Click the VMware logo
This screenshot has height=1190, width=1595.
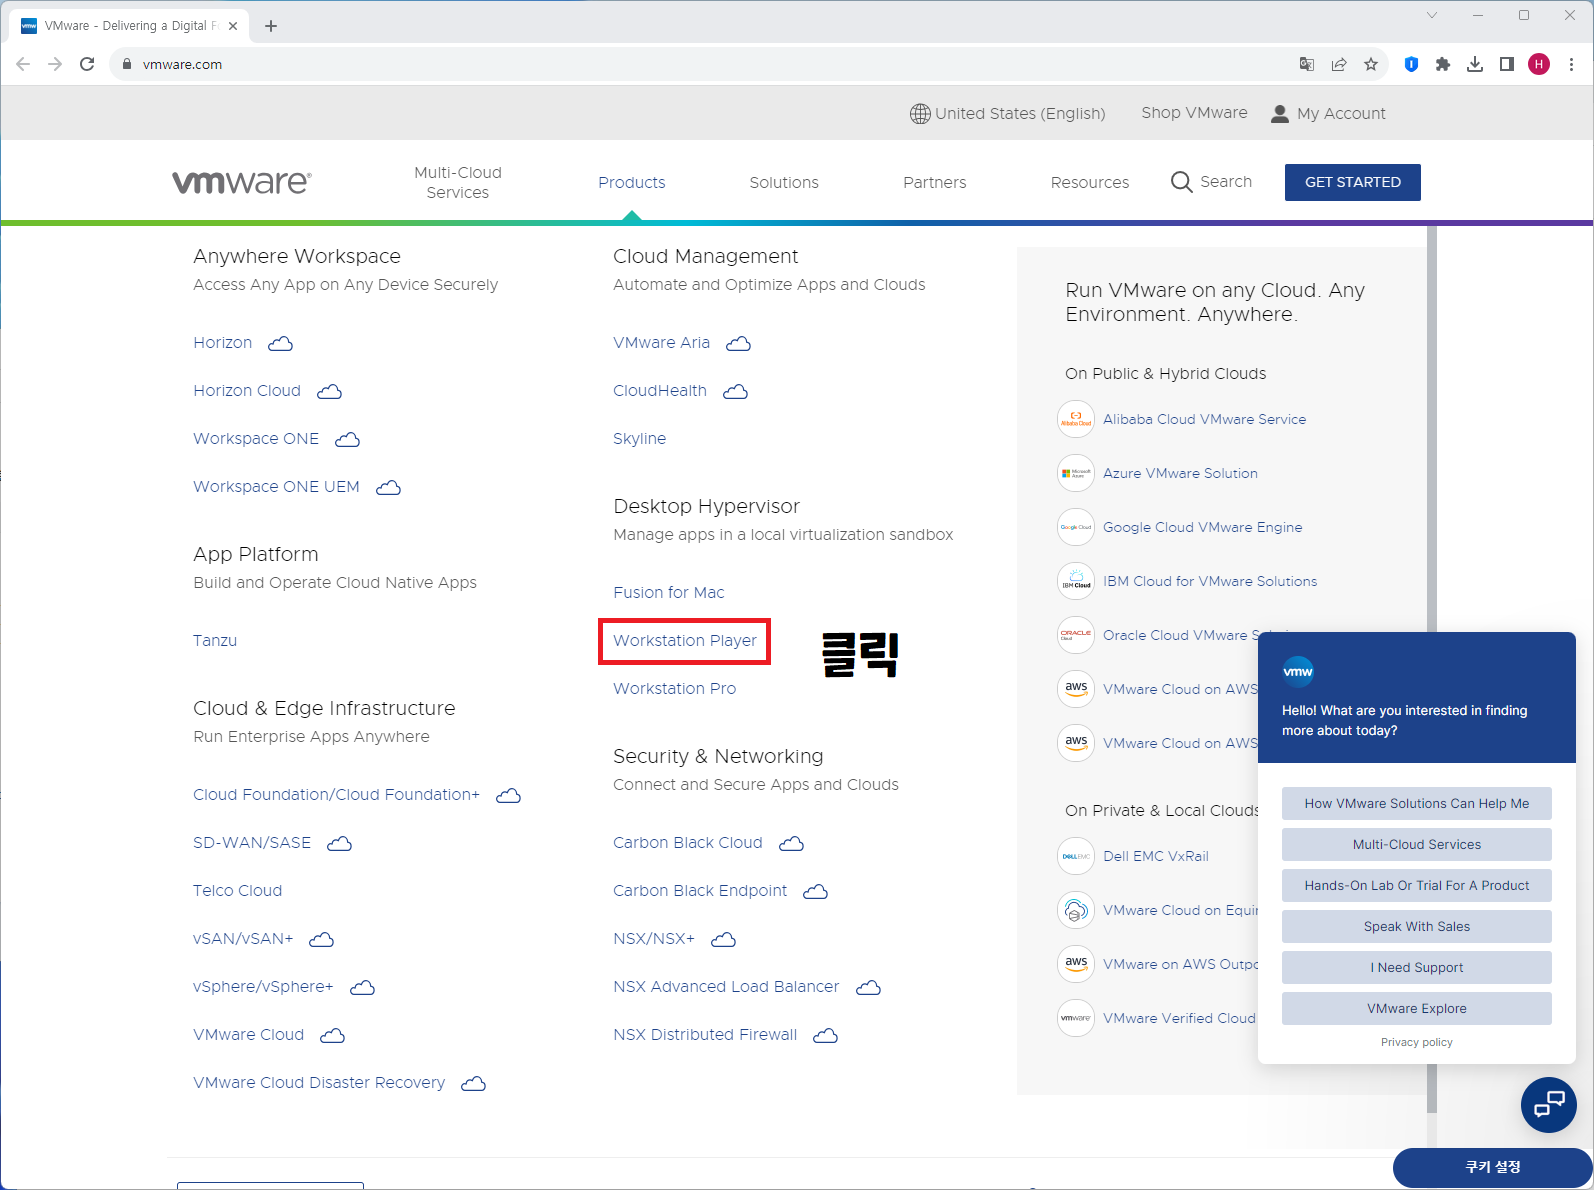(242, 182)
